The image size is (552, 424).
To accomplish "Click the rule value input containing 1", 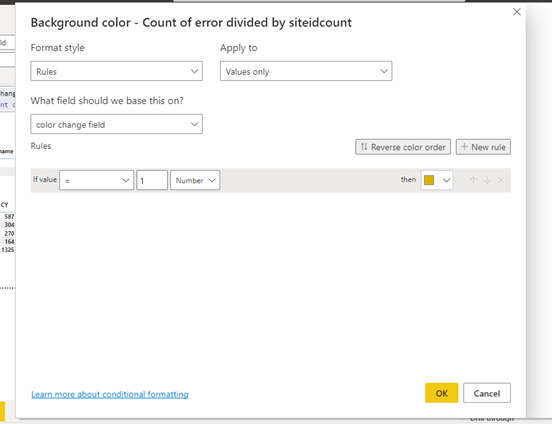I will point(152,180).
